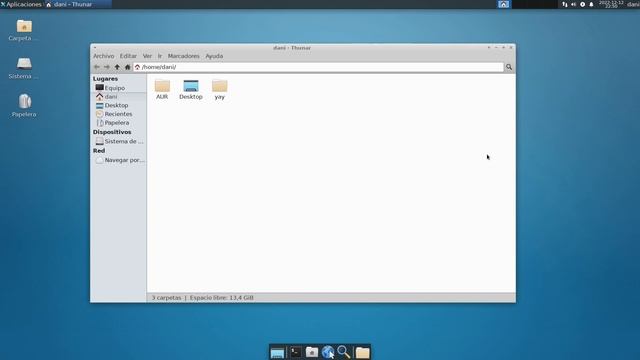Launch the terminal from the dock

coord(296,352)
